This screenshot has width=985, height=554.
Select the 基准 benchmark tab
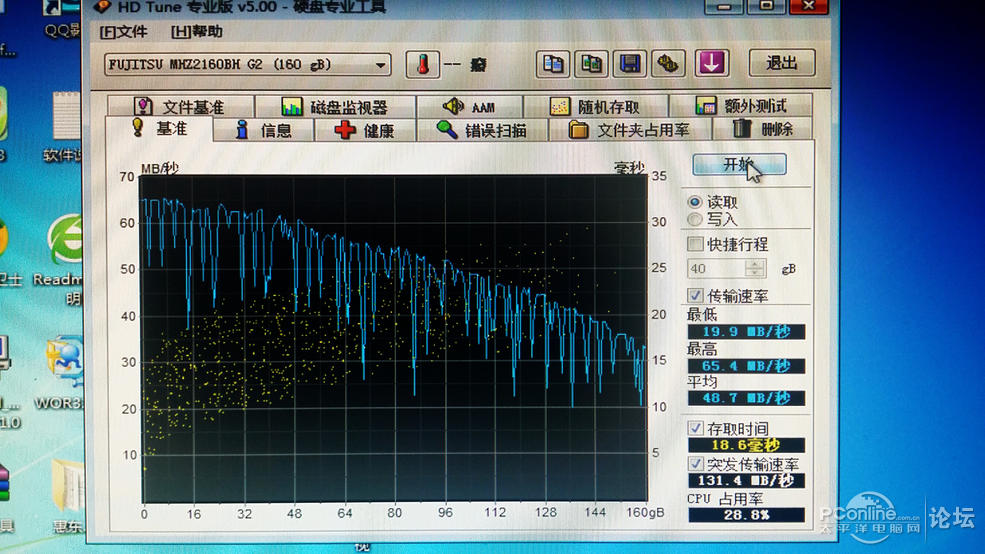pos(160,129)
